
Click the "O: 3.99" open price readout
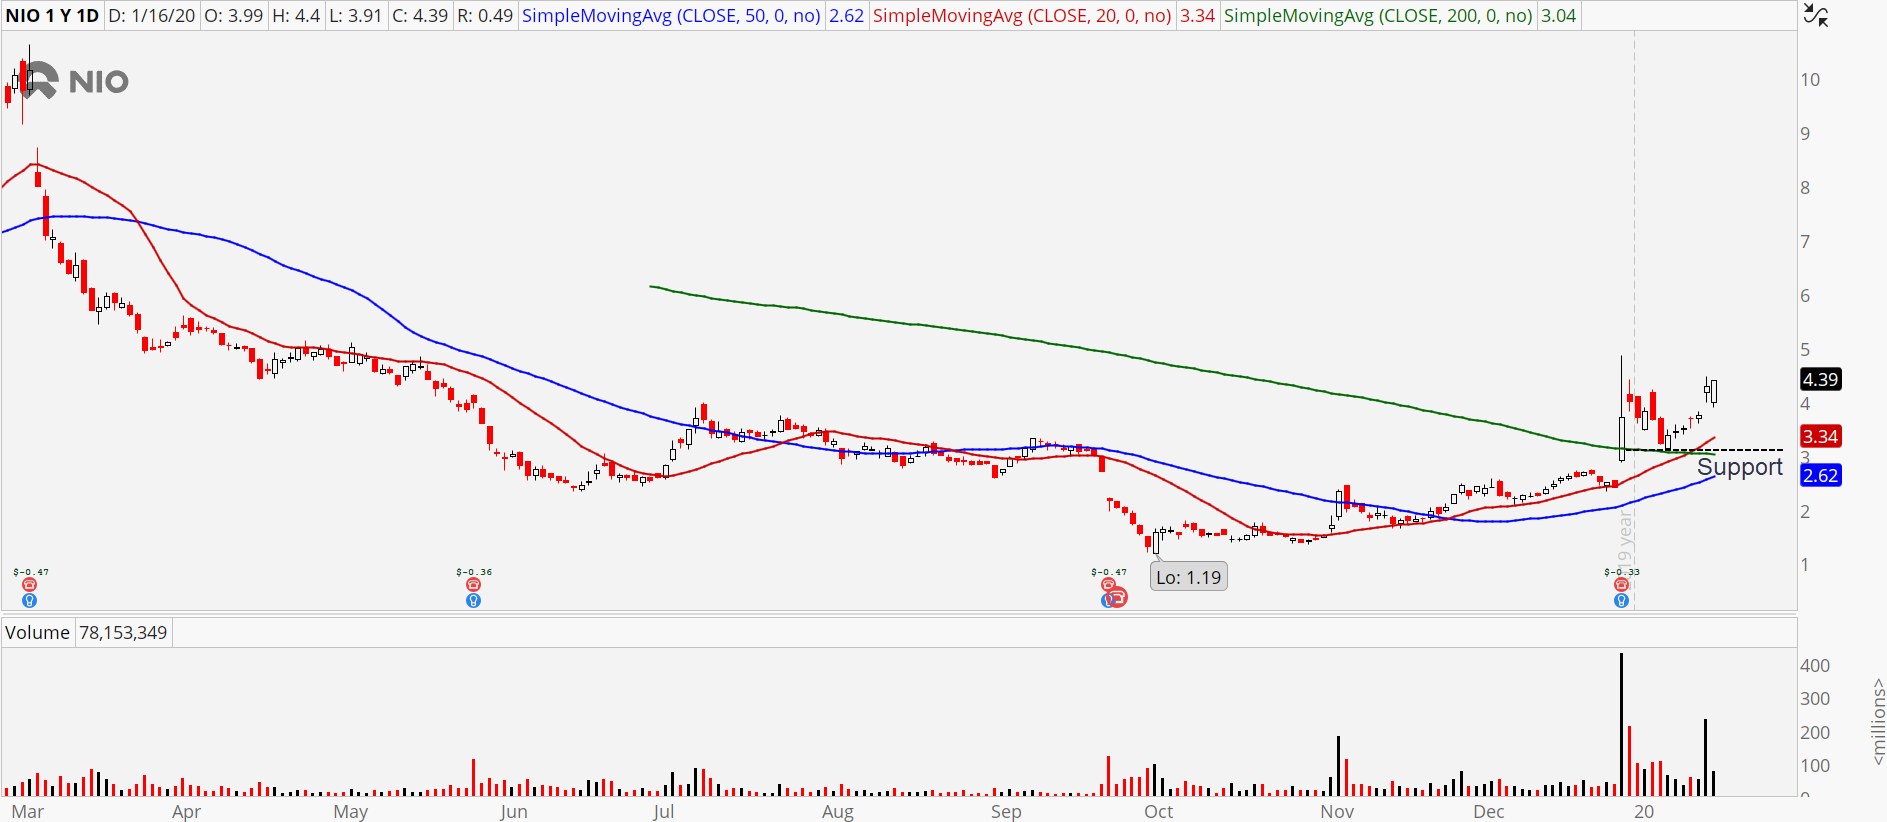pos(234,16)
